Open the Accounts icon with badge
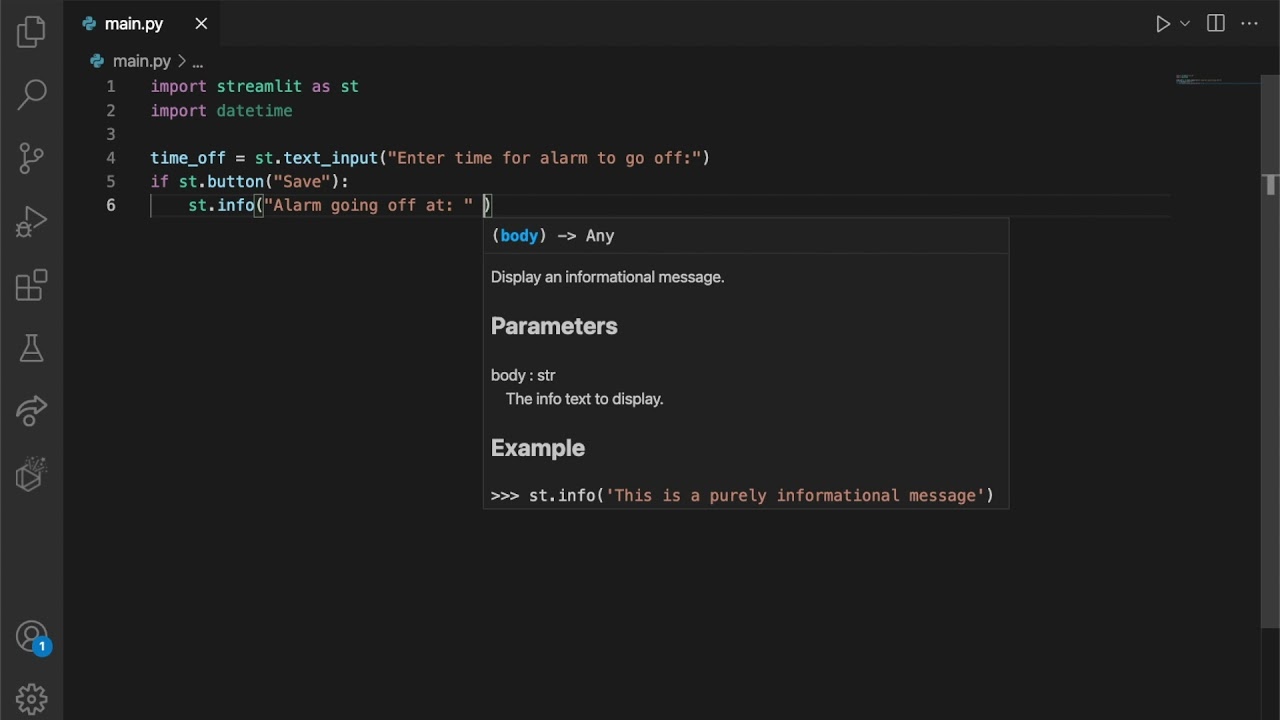The image size is (1280, 720). (33, 638)
